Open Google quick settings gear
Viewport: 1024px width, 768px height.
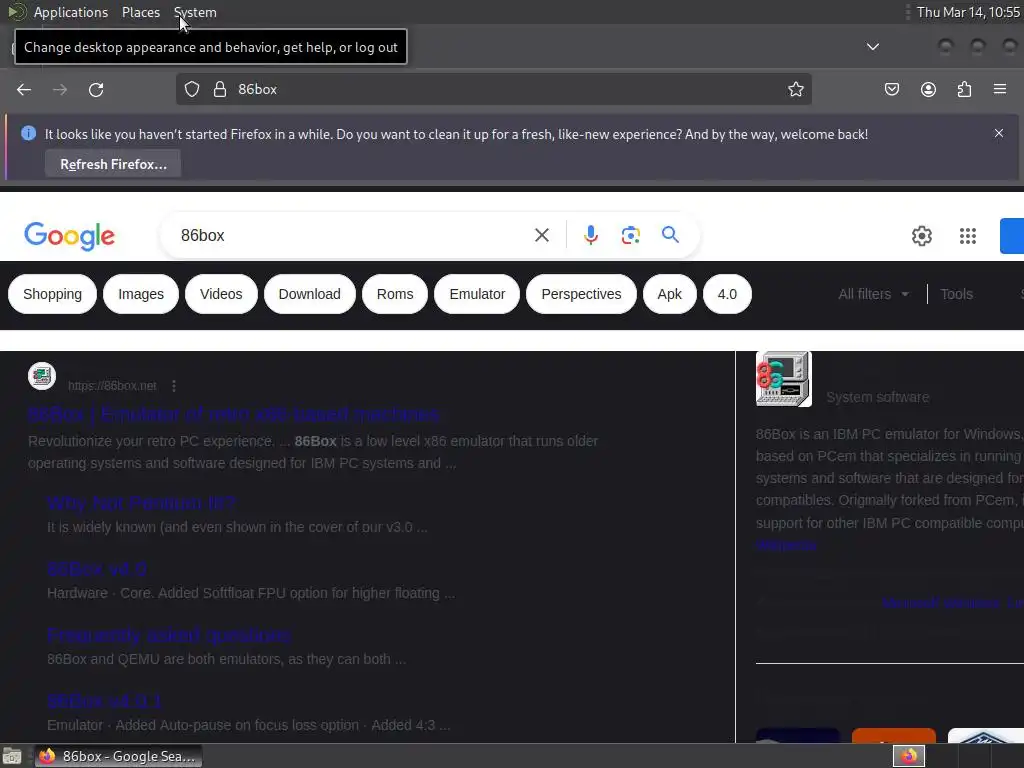921,236
